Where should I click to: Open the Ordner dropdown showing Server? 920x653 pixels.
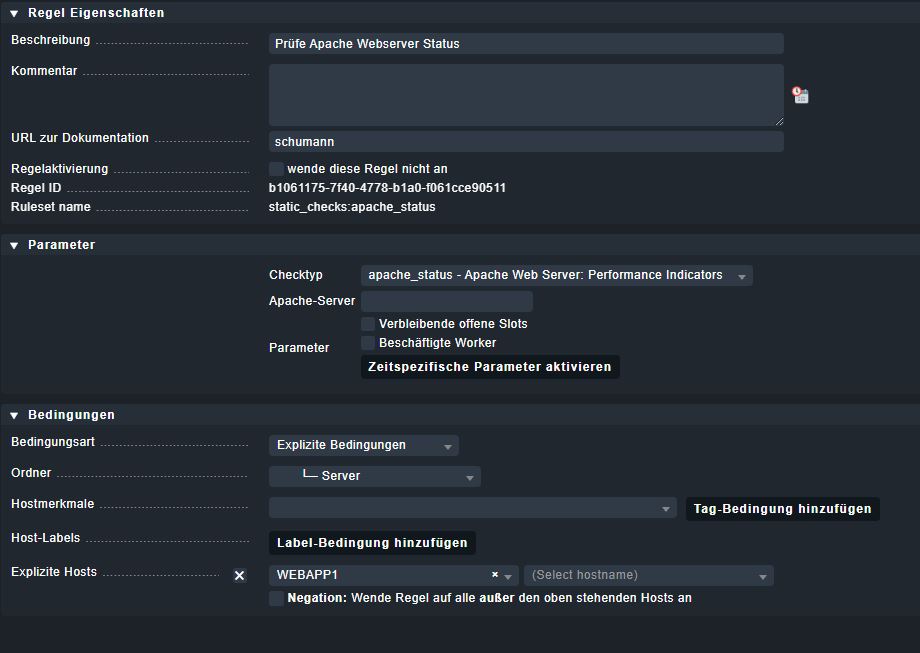pyautogui.click(x=374, y=476)
